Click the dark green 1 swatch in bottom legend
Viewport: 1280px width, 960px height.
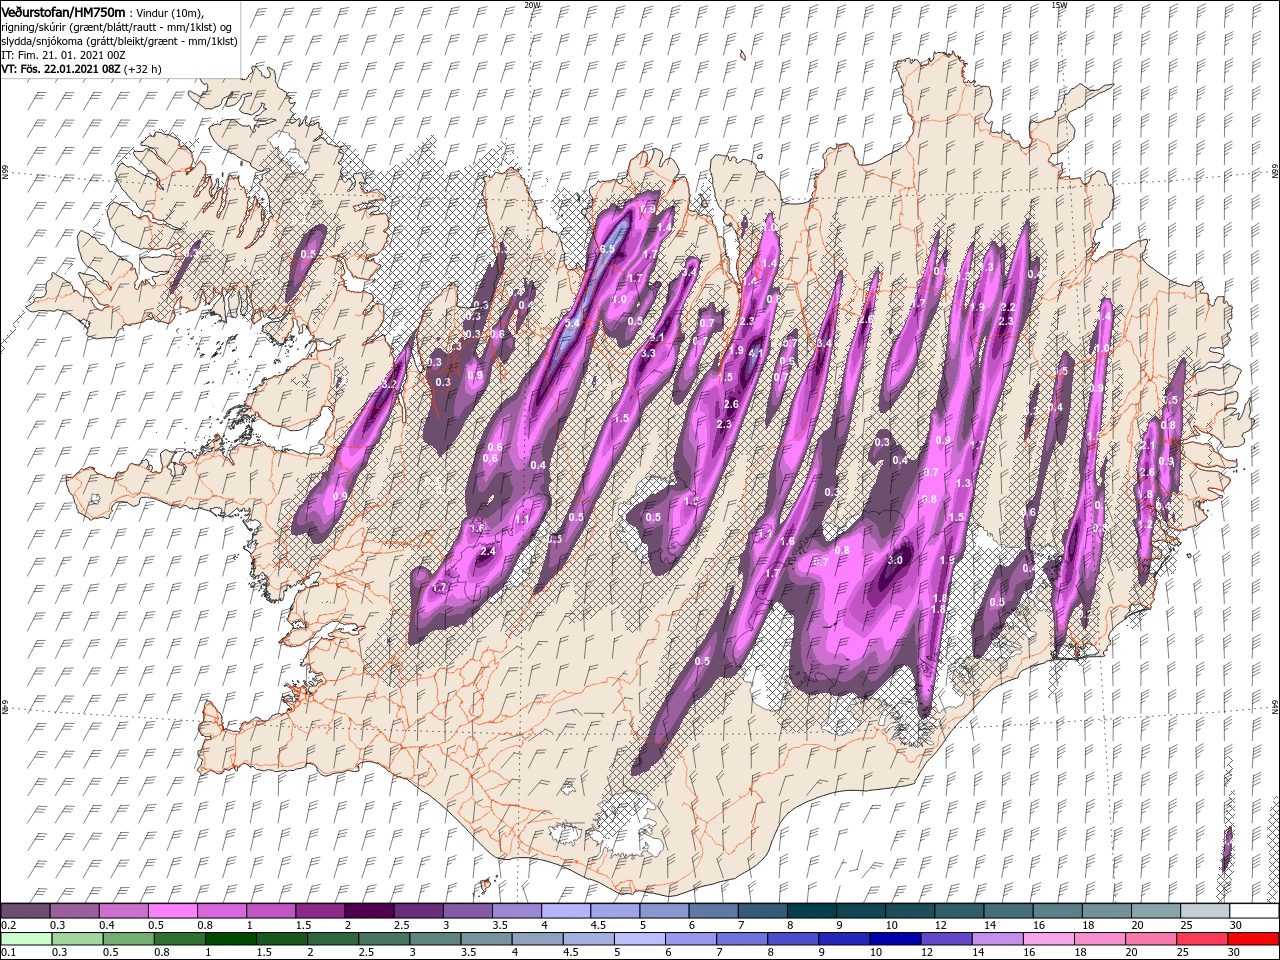[x=231, y=939]
